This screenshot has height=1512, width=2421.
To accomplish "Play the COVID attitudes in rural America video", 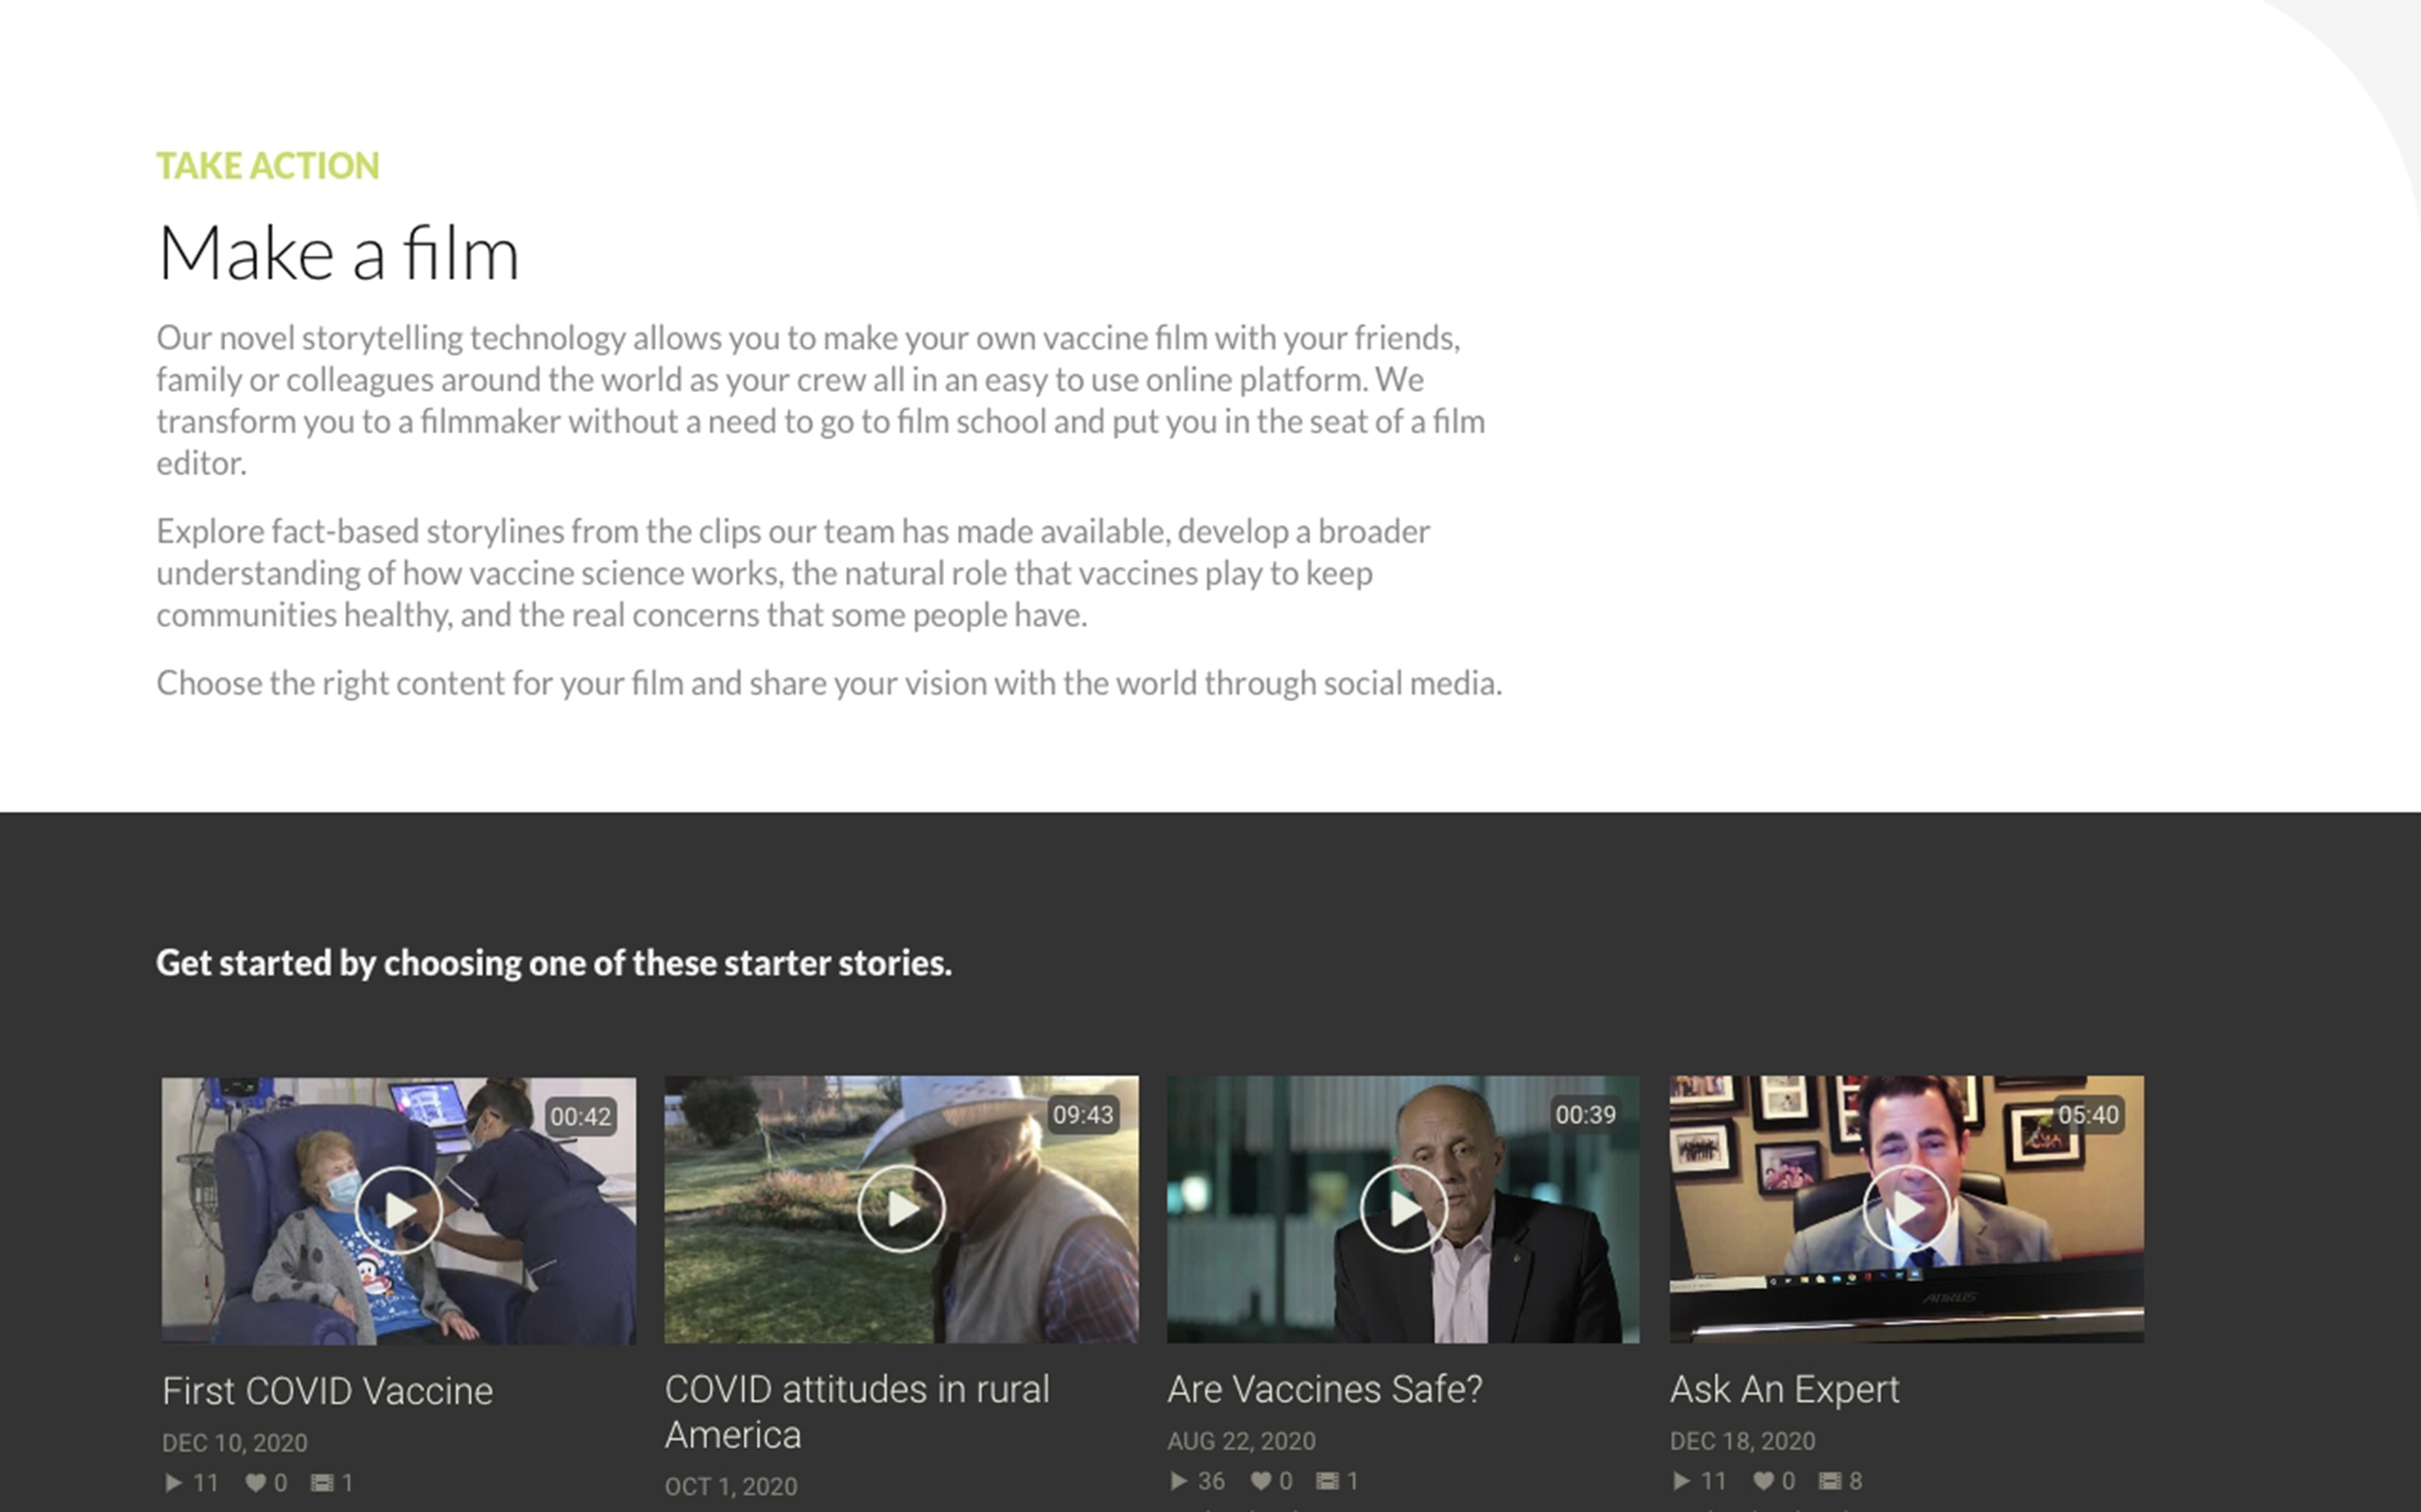I will (x=901, y=1208).
